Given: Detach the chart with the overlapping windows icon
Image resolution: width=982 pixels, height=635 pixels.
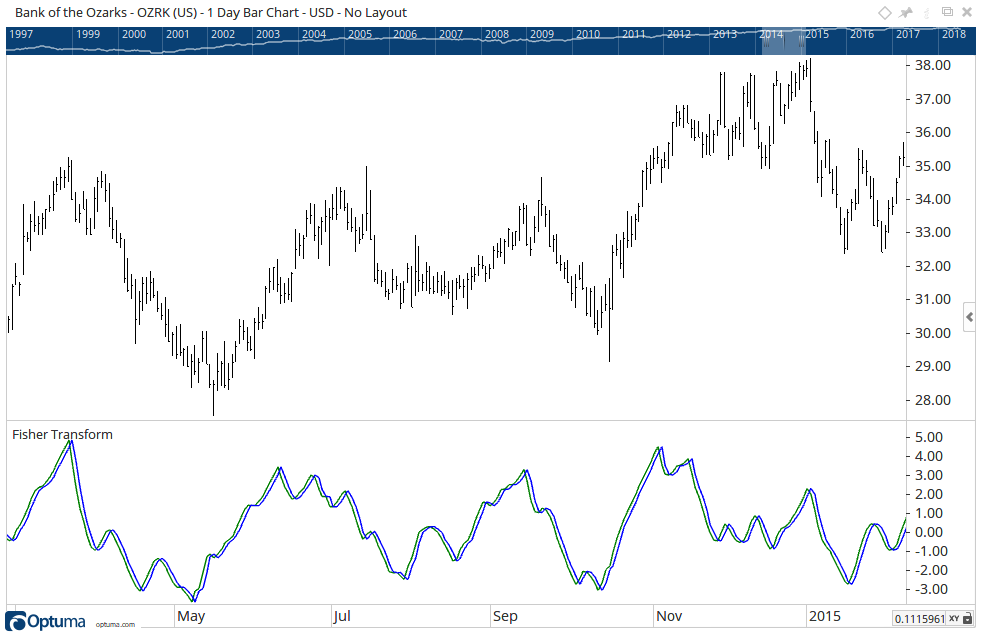Looking at the screenshot, I should coord(948,12).
